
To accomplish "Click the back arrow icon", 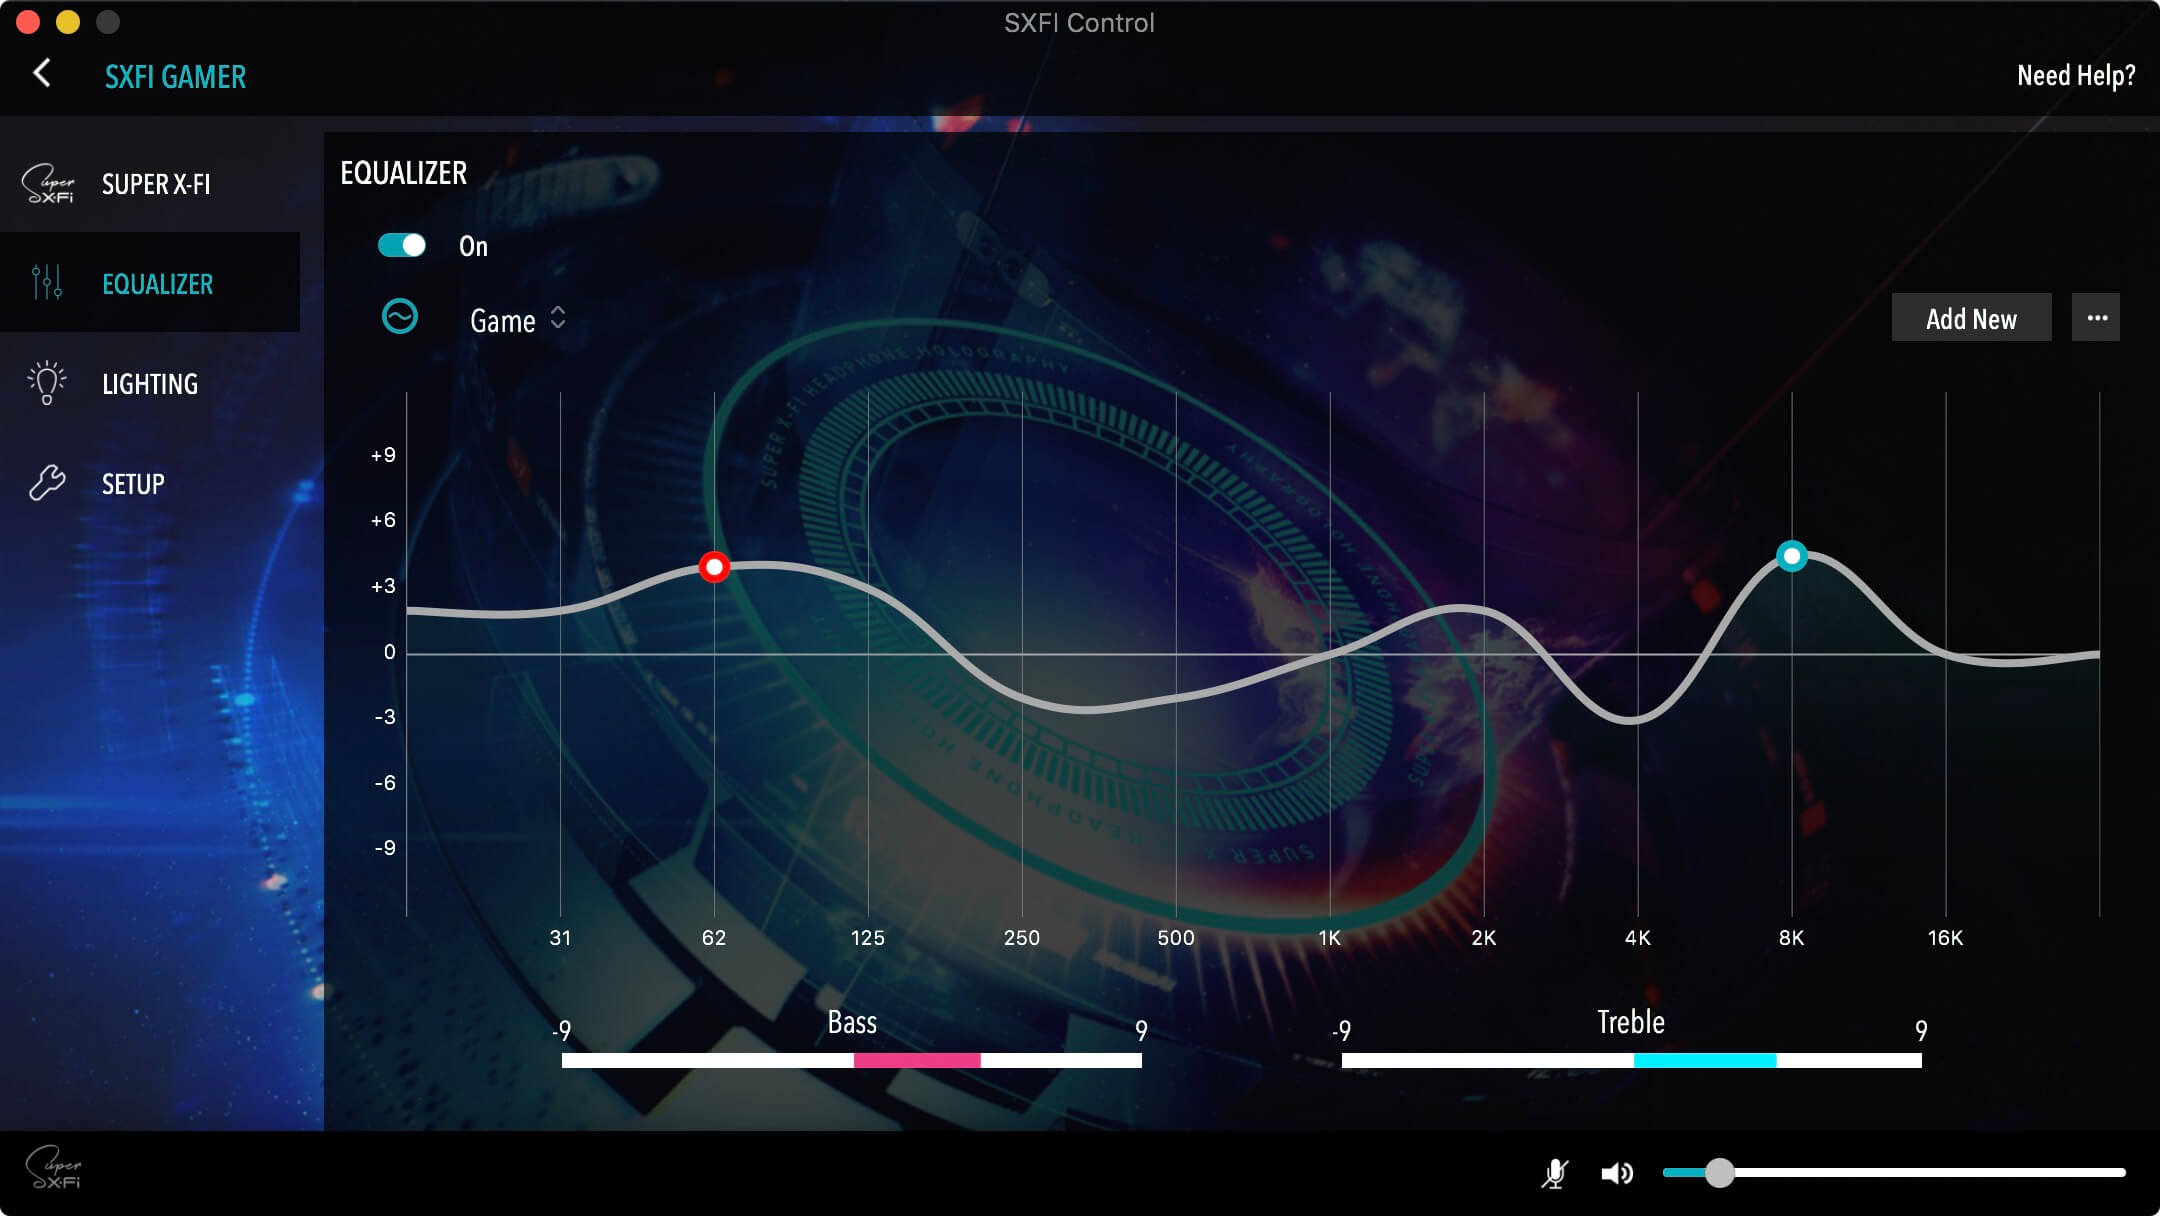I will click(42, 73).
